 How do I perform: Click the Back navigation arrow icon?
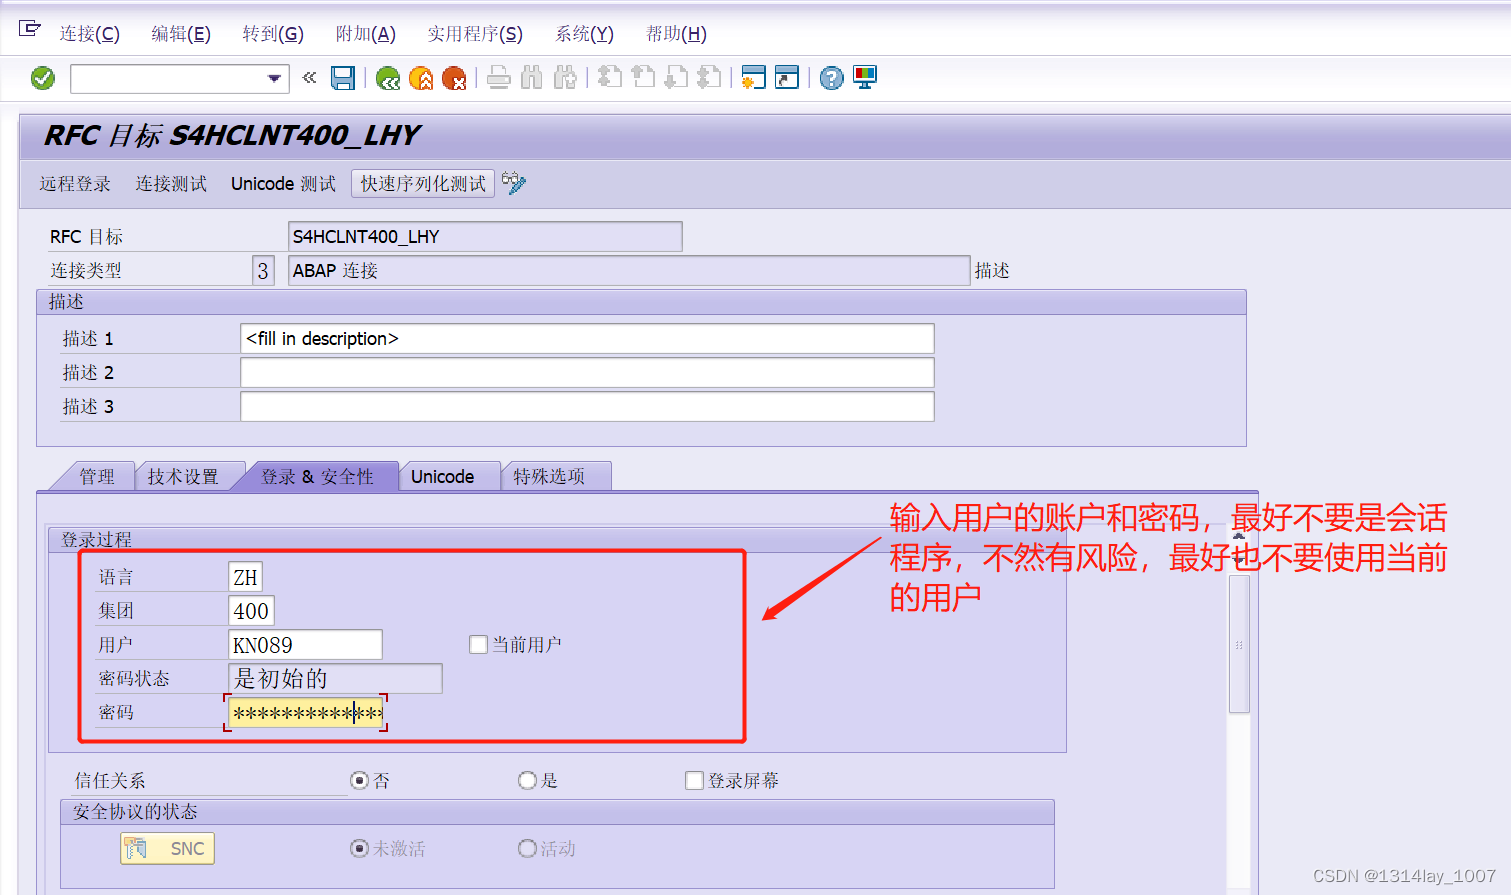point(388,78)
